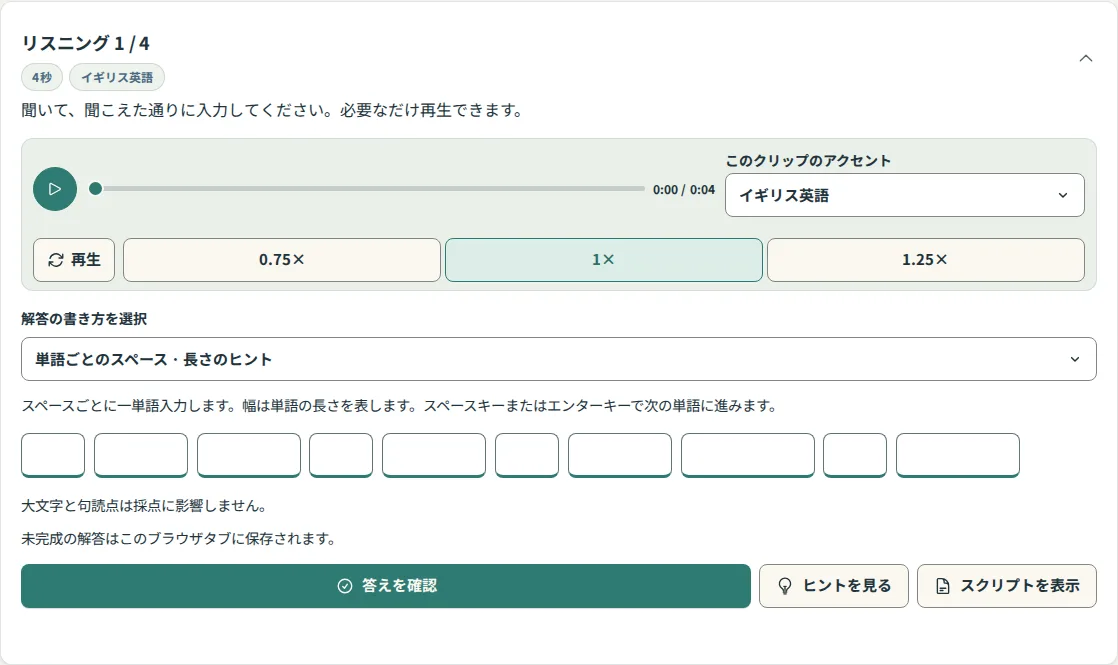Click the sixth word input box

point(527,455)
